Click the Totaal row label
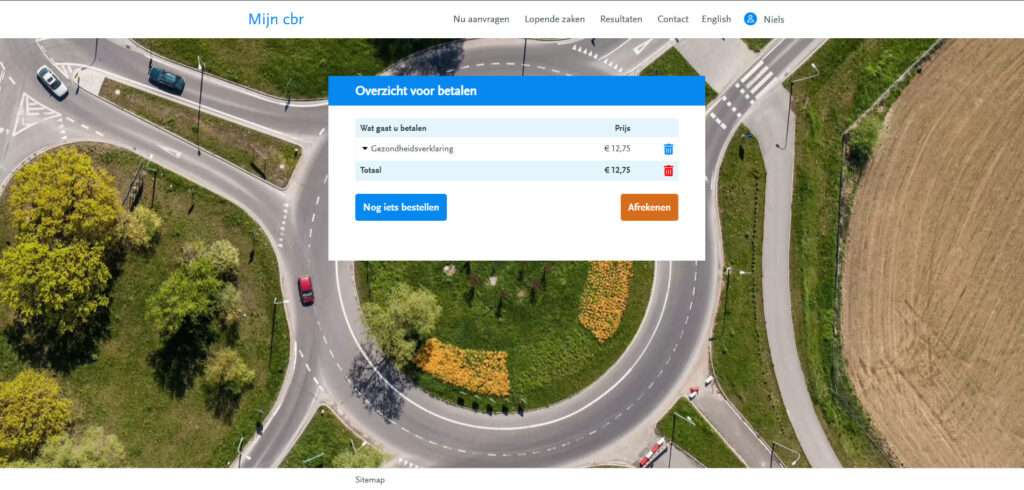1024x490 pixels. click(371, 170)
